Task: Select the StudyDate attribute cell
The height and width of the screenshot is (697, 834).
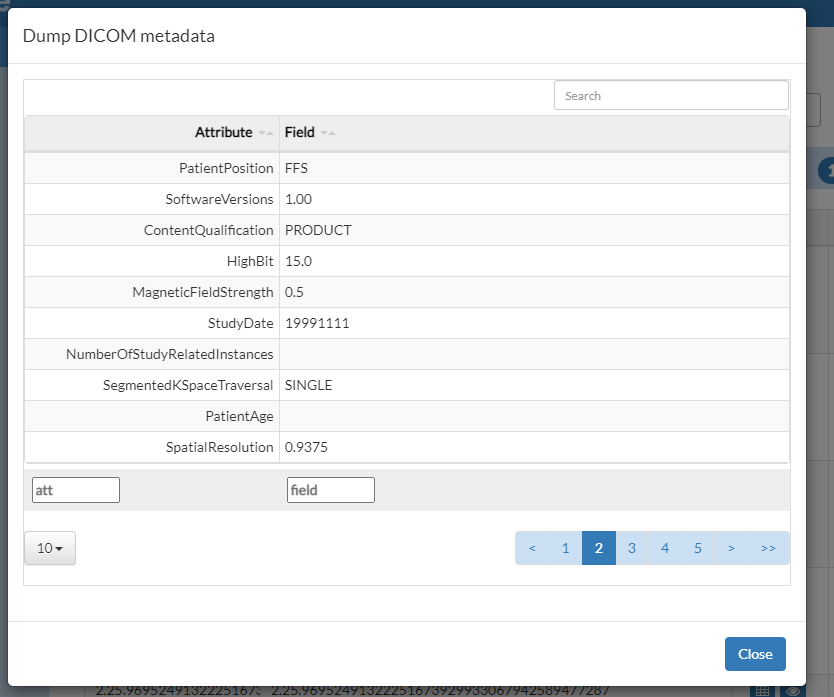Action: click(x=152, y=323)
